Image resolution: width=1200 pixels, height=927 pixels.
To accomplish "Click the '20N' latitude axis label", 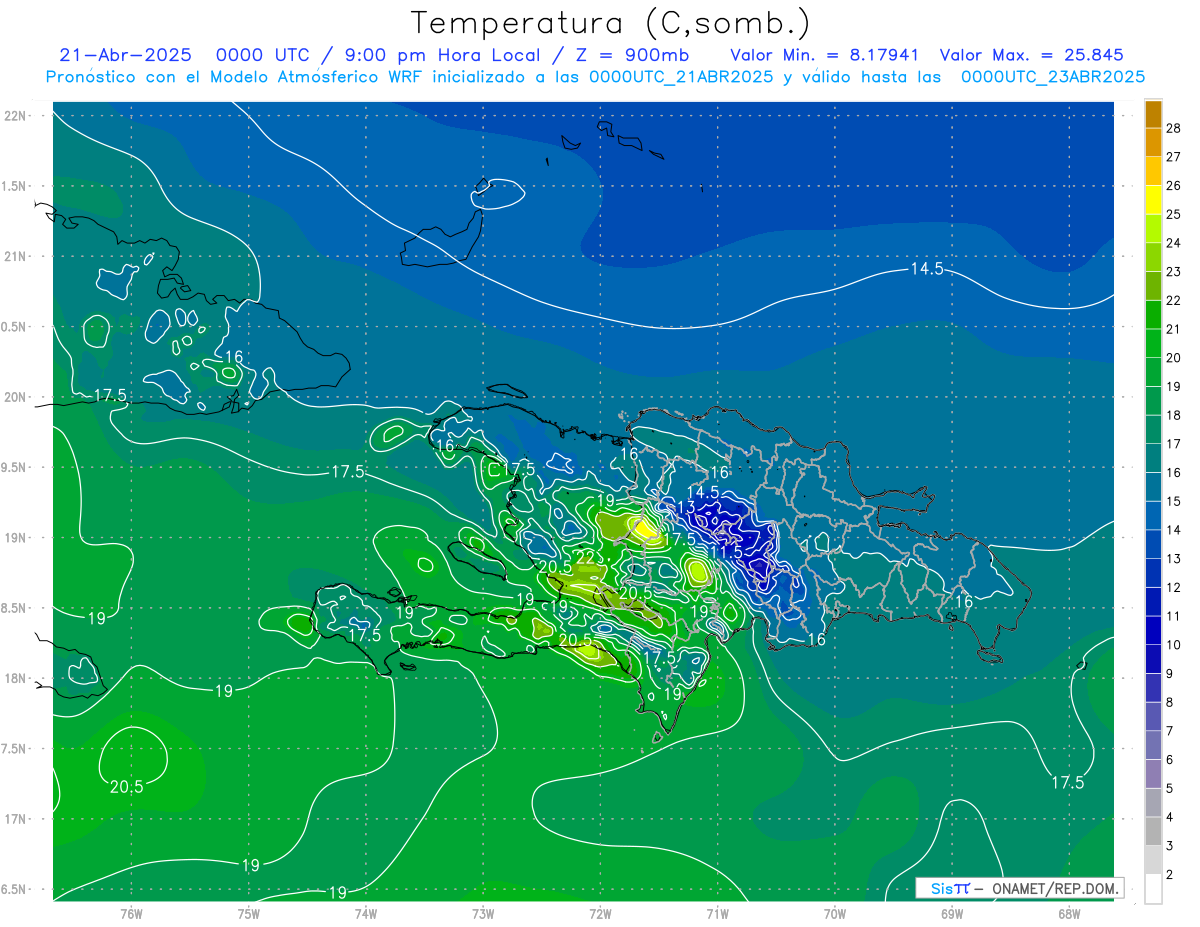I will click(x=14, y=397).
